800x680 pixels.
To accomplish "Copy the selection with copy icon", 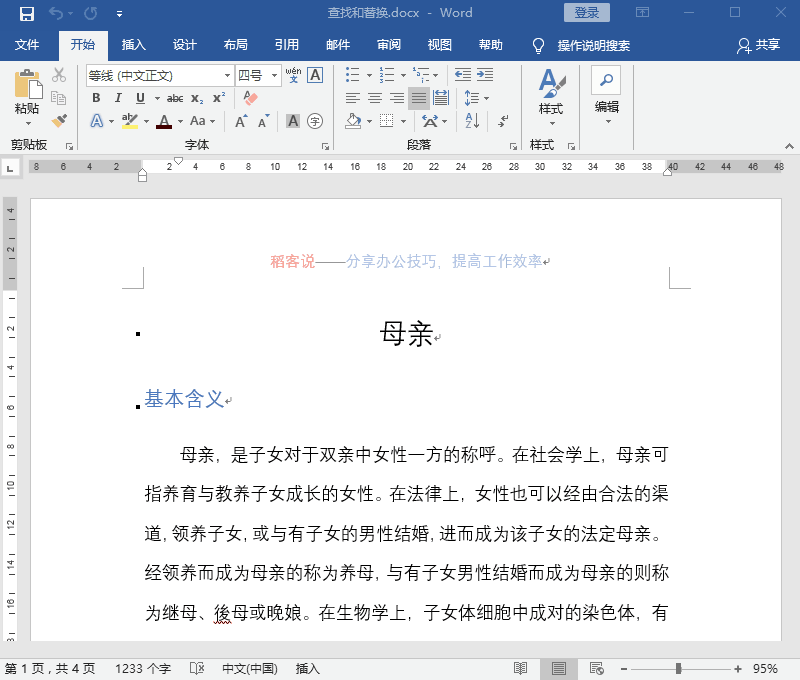I will coord(59,97).
